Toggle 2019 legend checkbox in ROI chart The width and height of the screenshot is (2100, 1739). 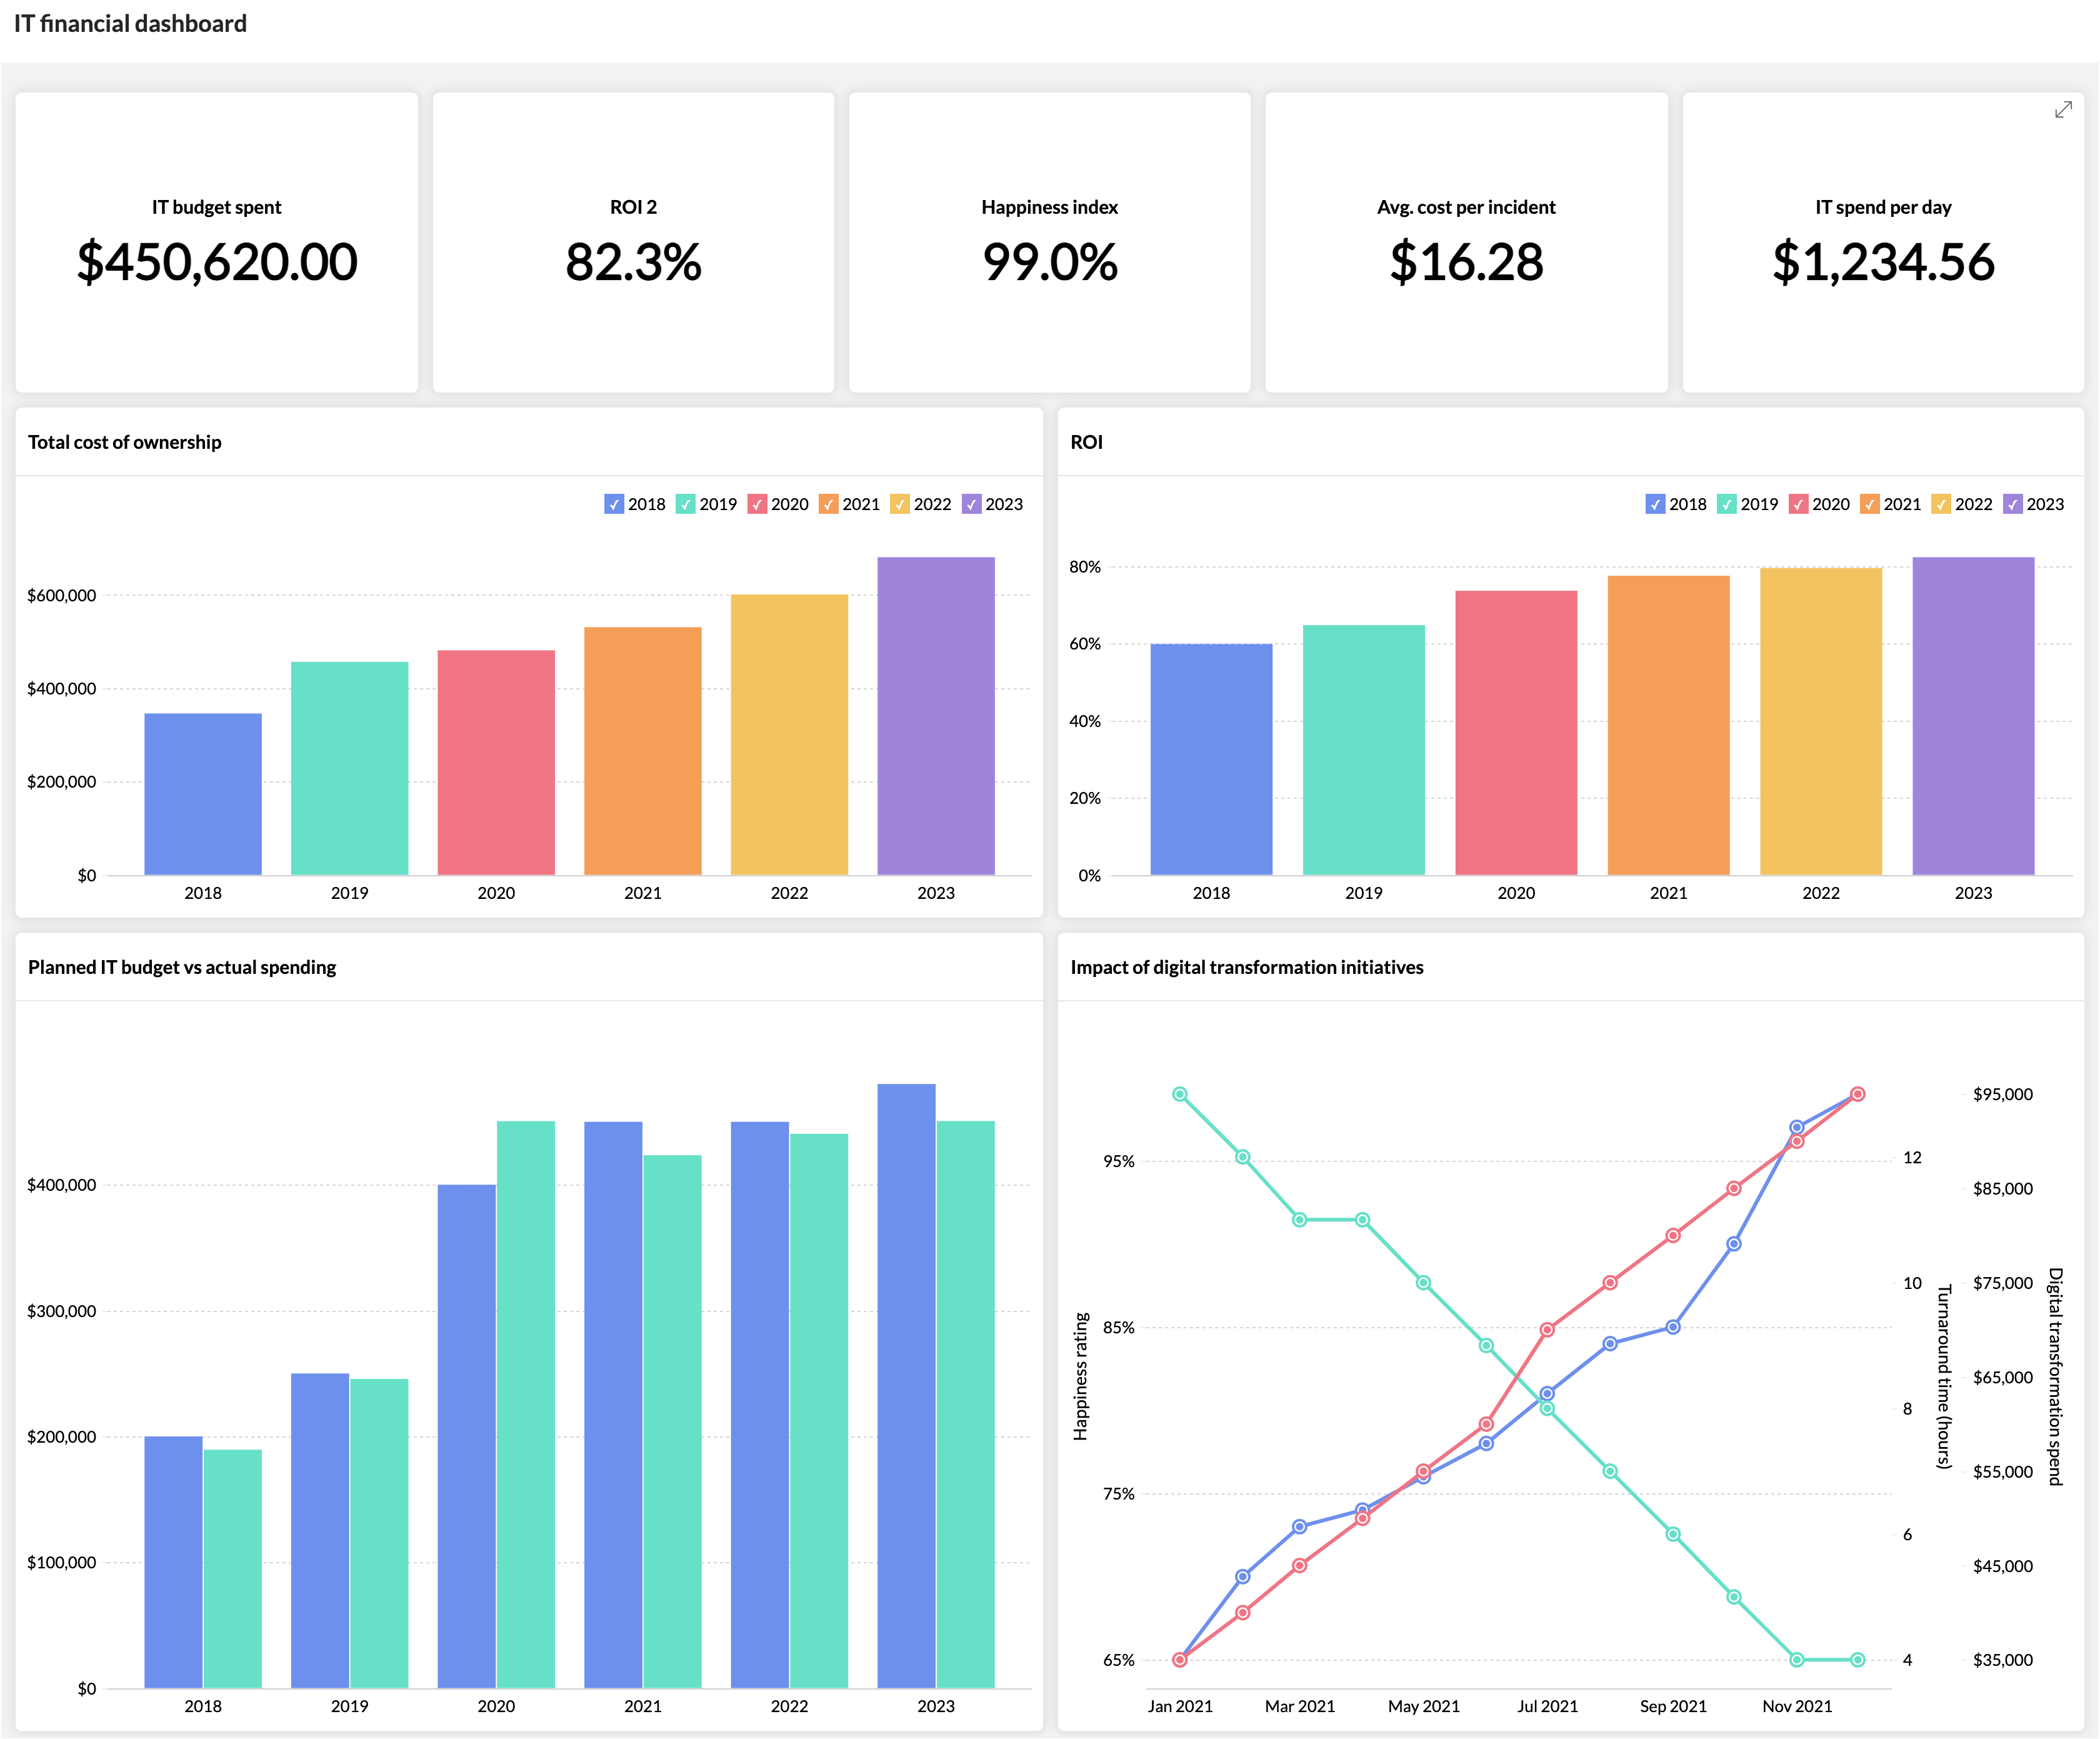[x=1726, y=504]
